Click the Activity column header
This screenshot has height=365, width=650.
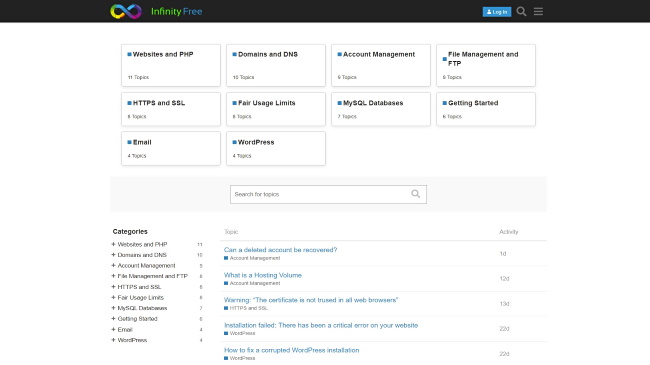click(x=509, y=232)
